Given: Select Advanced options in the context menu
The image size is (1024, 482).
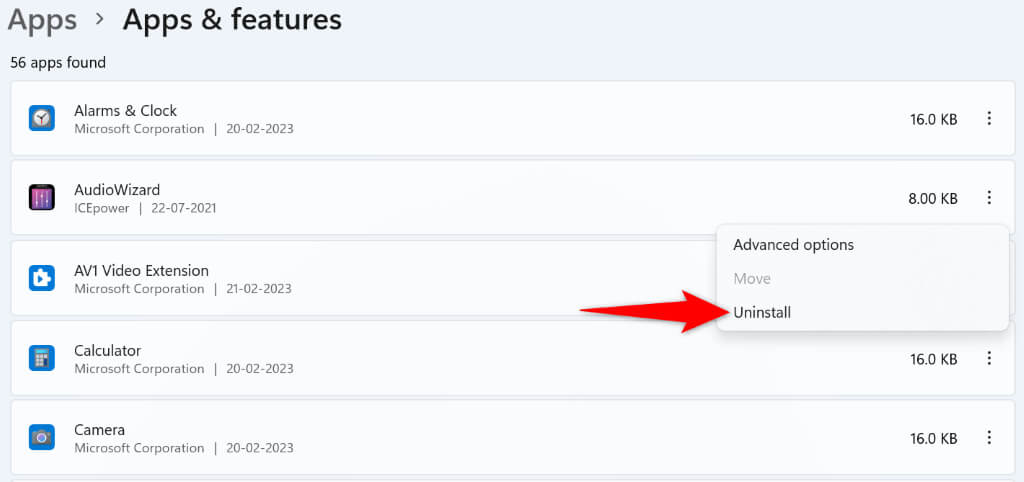Looking at the screenshot, I should tap(793, 245).
